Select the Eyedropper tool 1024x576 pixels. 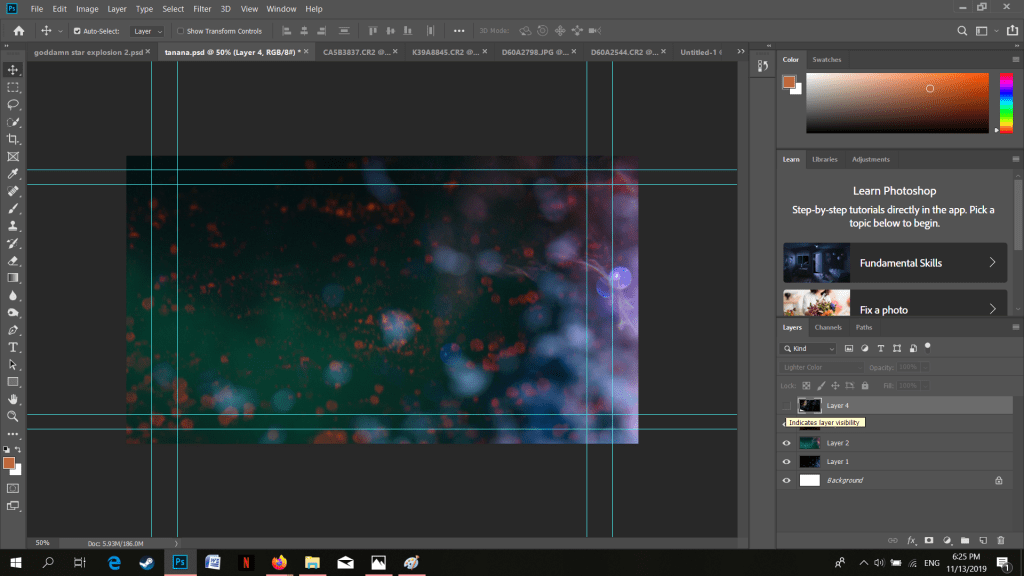[x=13, y=174]
